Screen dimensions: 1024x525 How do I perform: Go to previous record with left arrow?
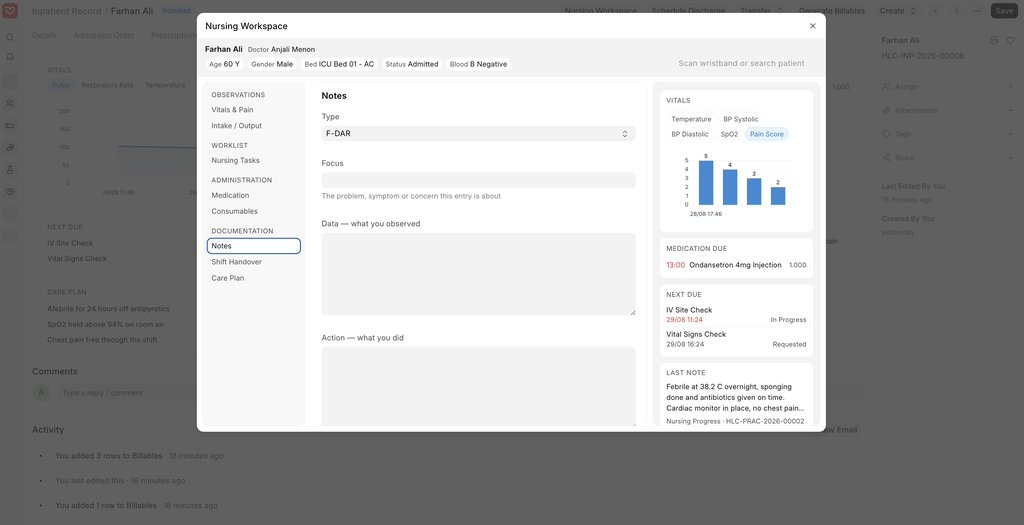(x=936, y=10)
